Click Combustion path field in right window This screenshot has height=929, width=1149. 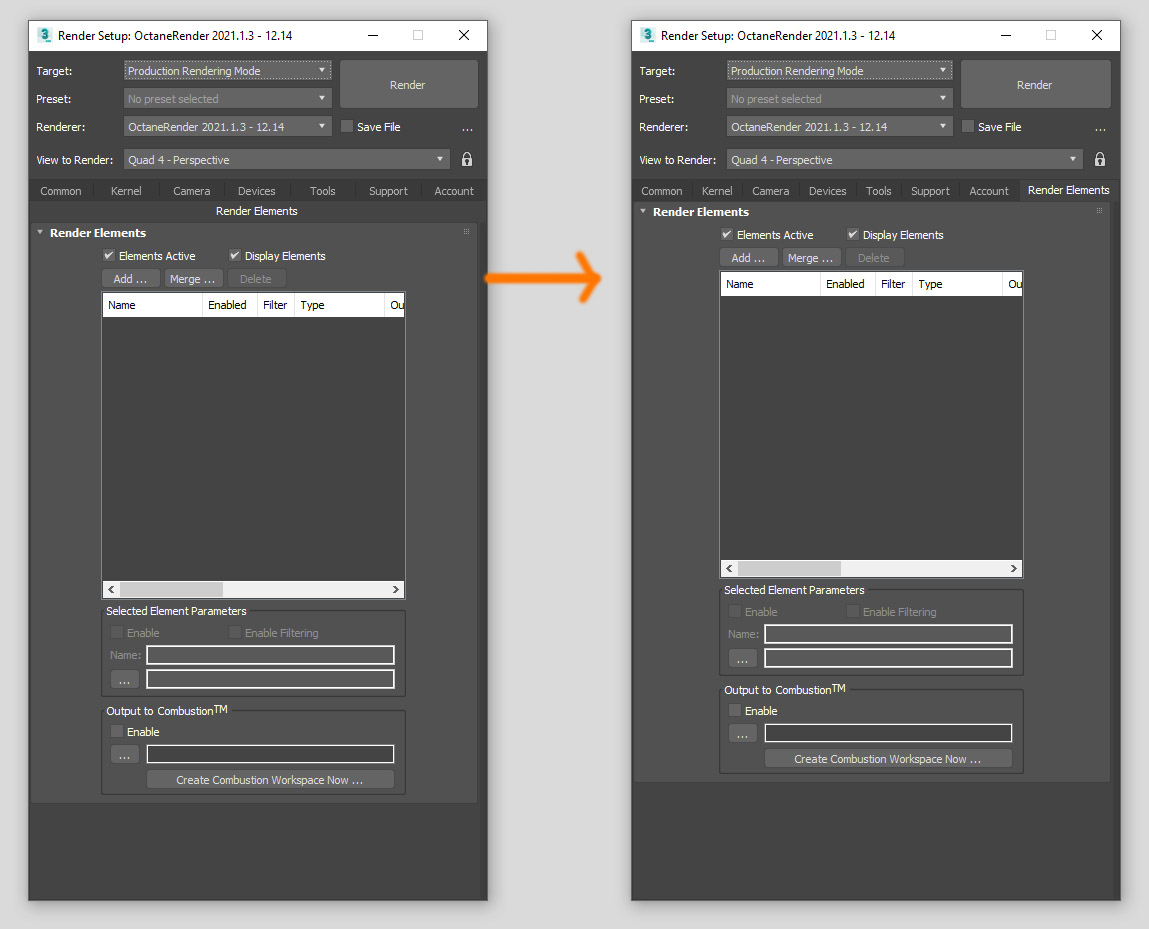tap(888, 733)
